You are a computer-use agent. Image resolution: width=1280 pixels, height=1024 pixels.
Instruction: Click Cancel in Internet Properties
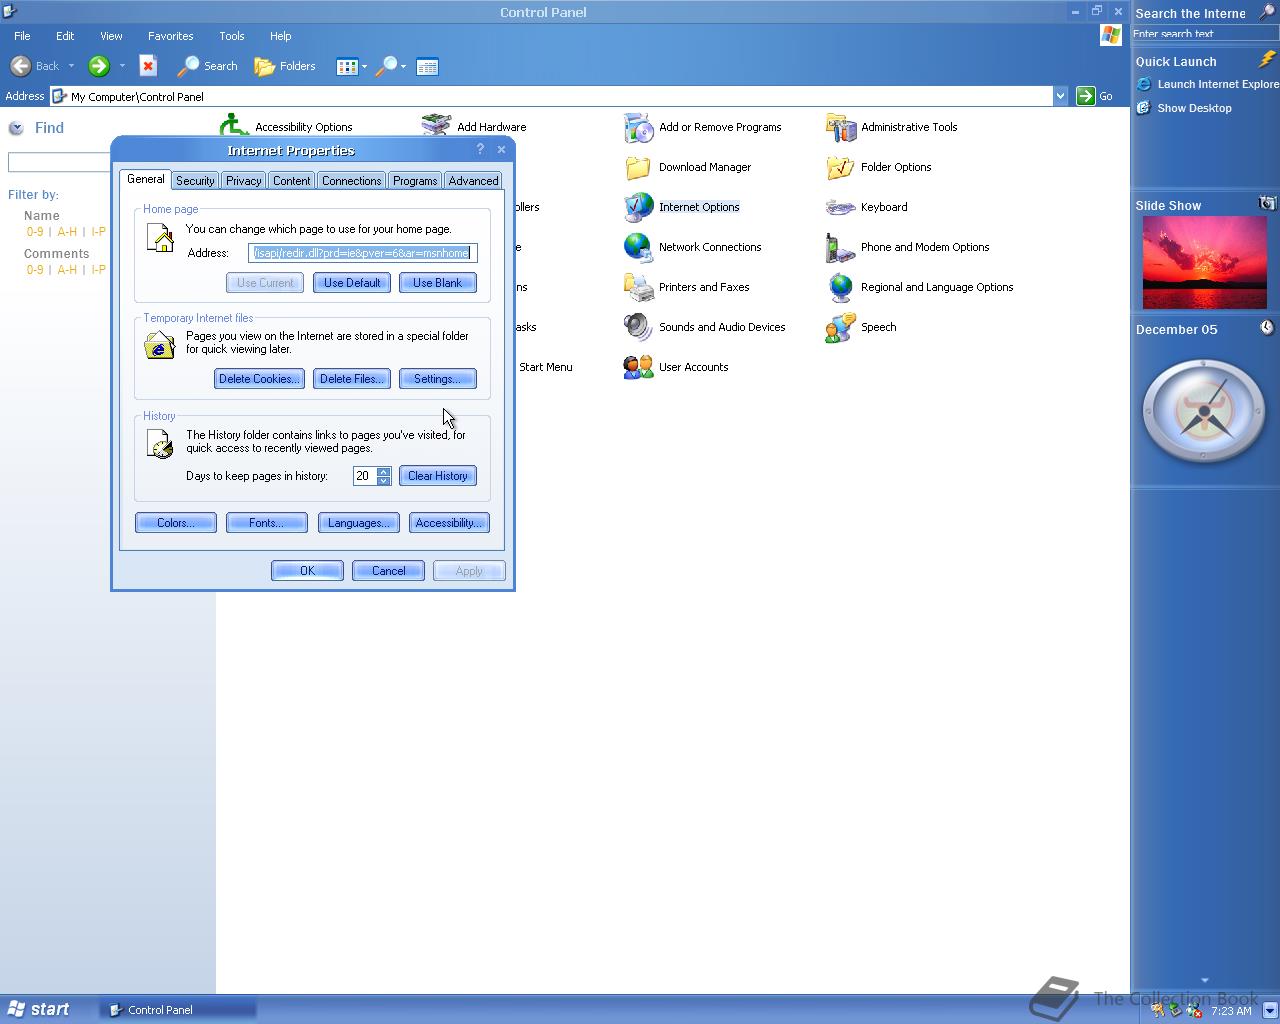tap(388, 571)
